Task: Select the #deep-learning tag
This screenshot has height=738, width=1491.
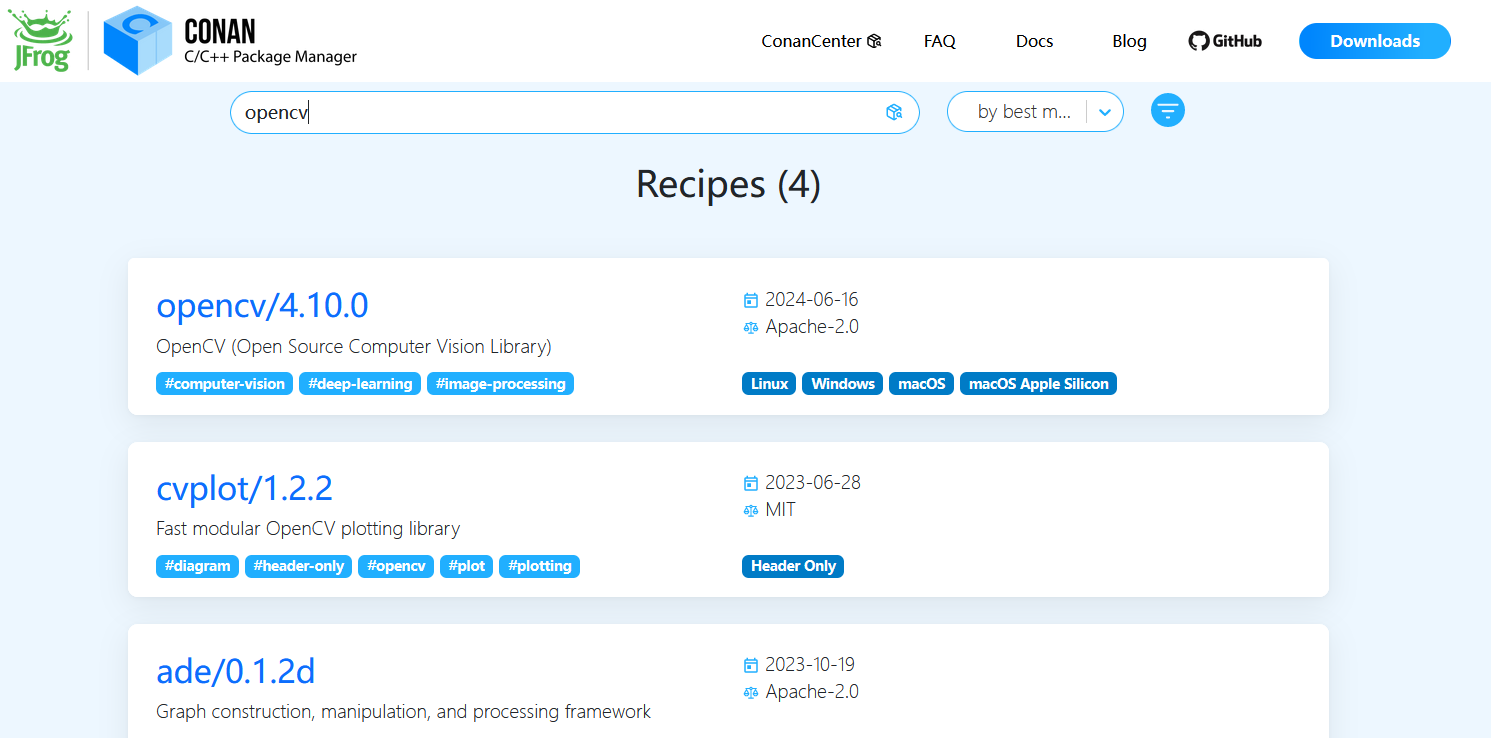Action: 360,384
